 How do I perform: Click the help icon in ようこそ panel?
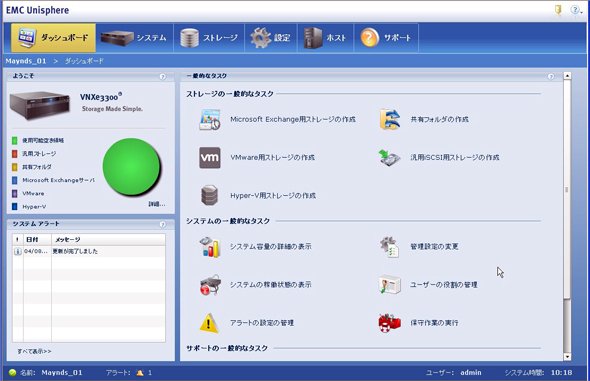click(163, 76)
